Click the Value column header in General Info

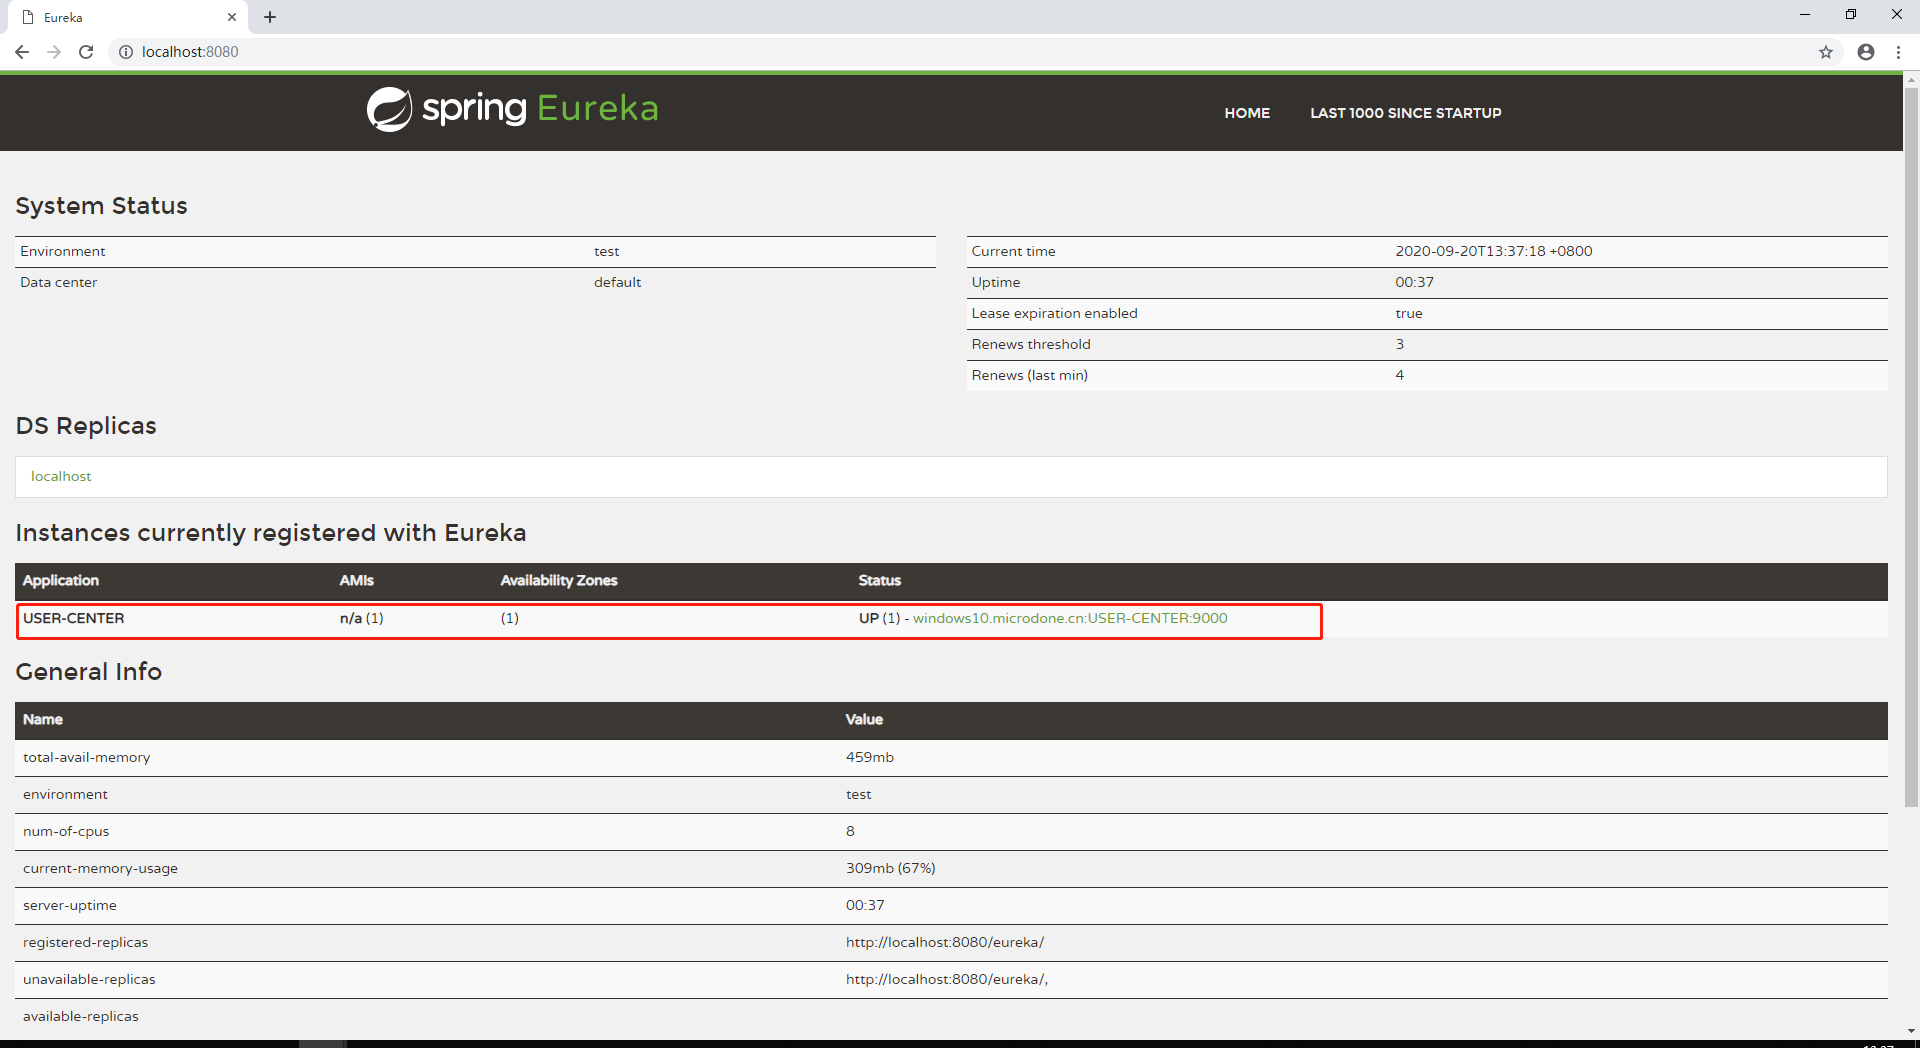pyautogui.click(x=864, y=719)
